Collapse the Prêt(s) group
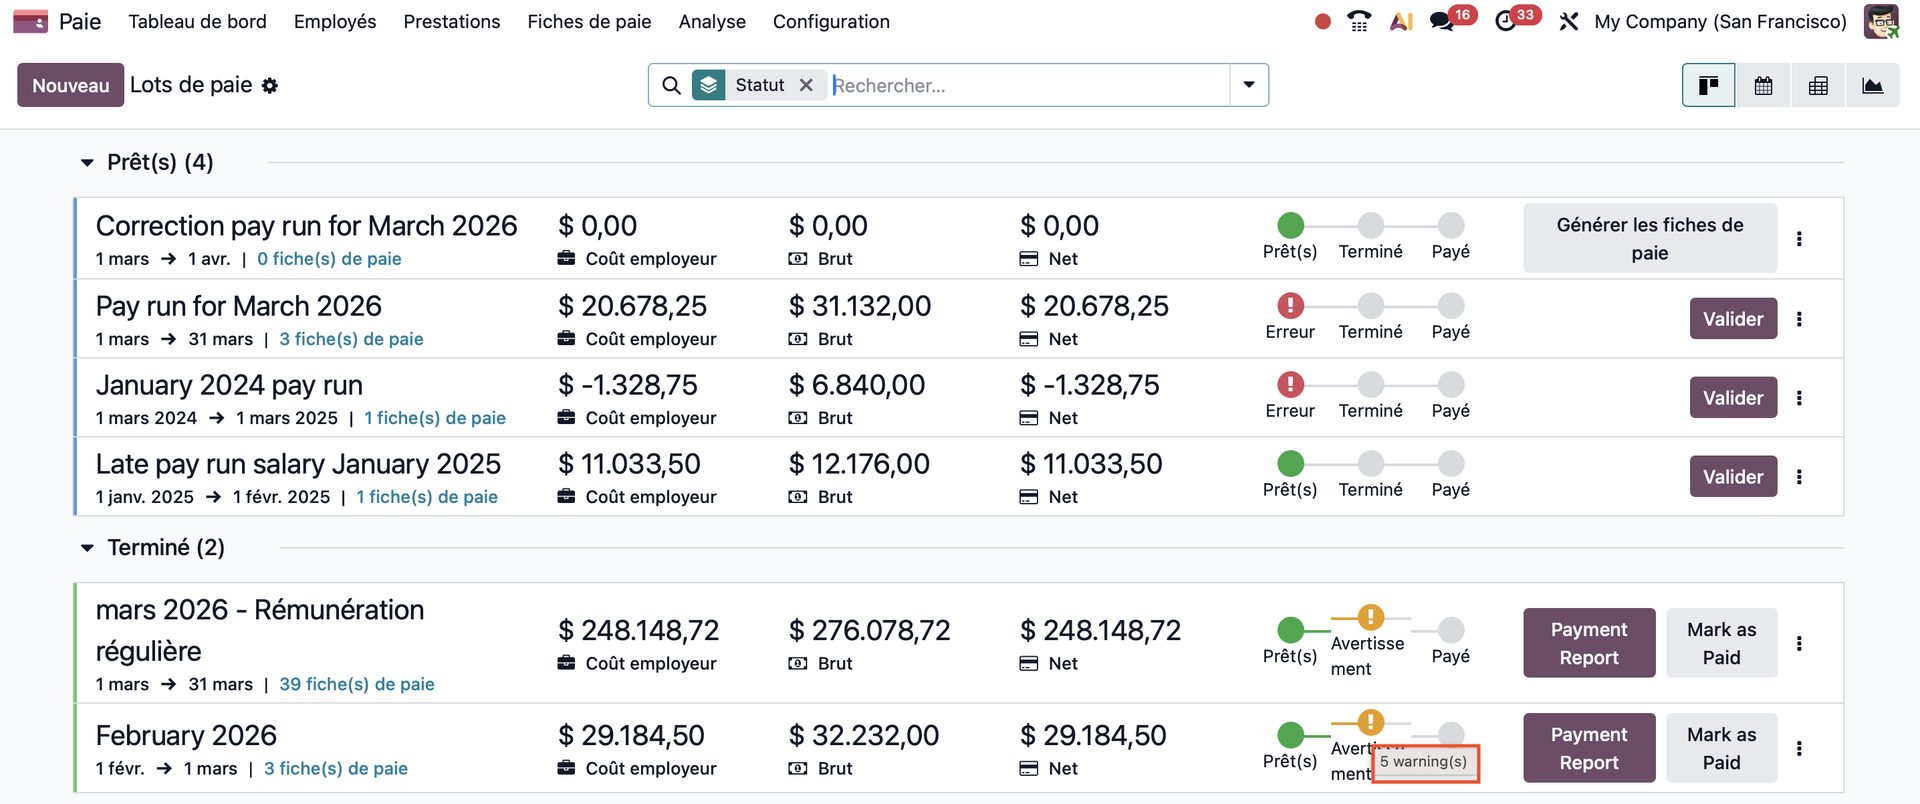The image size is (1920, 804). click(x=87, y=163)
